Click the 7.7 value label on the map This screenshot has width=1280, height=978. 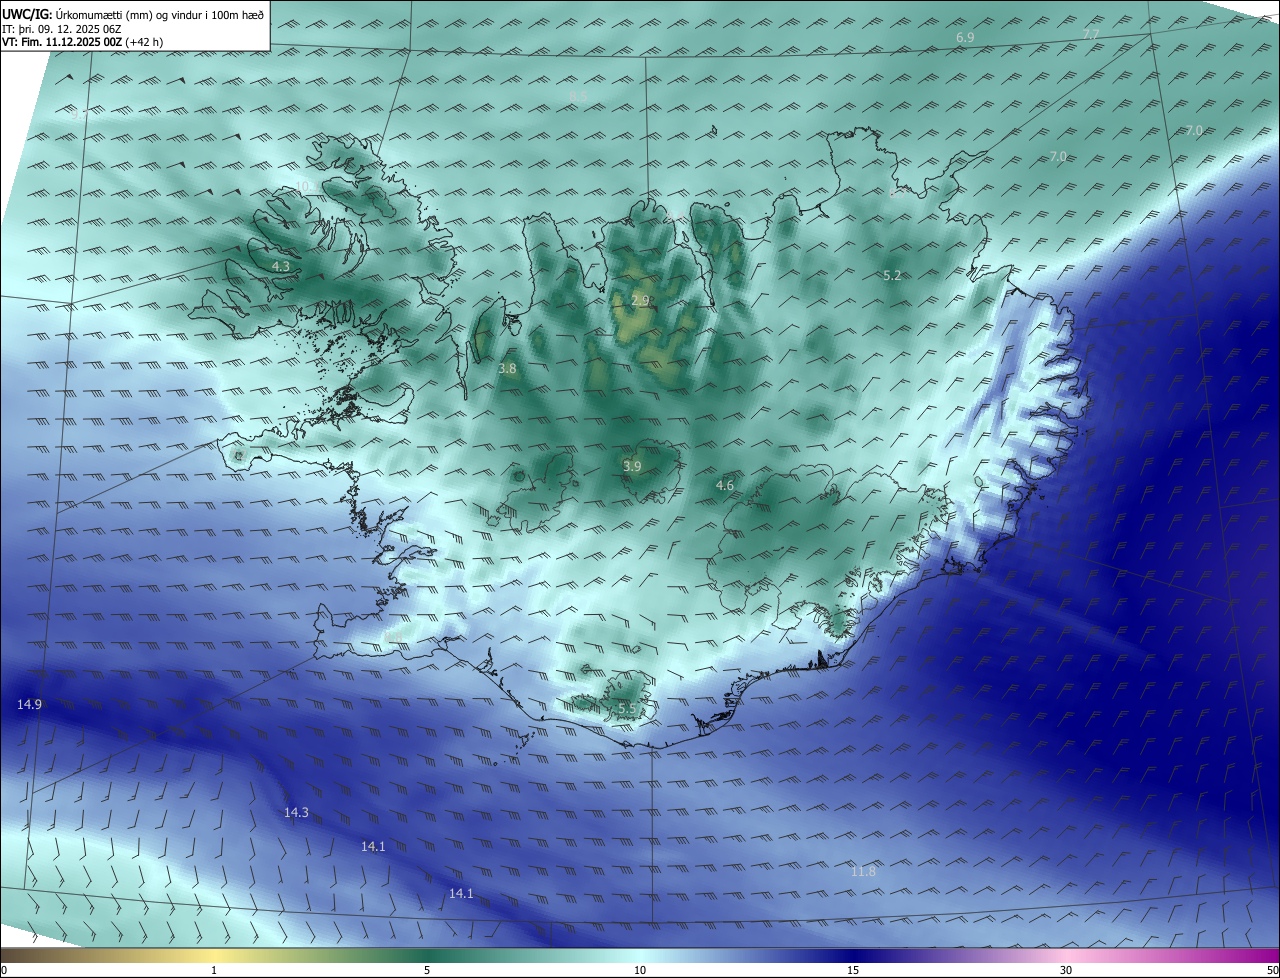(1091, 34)
